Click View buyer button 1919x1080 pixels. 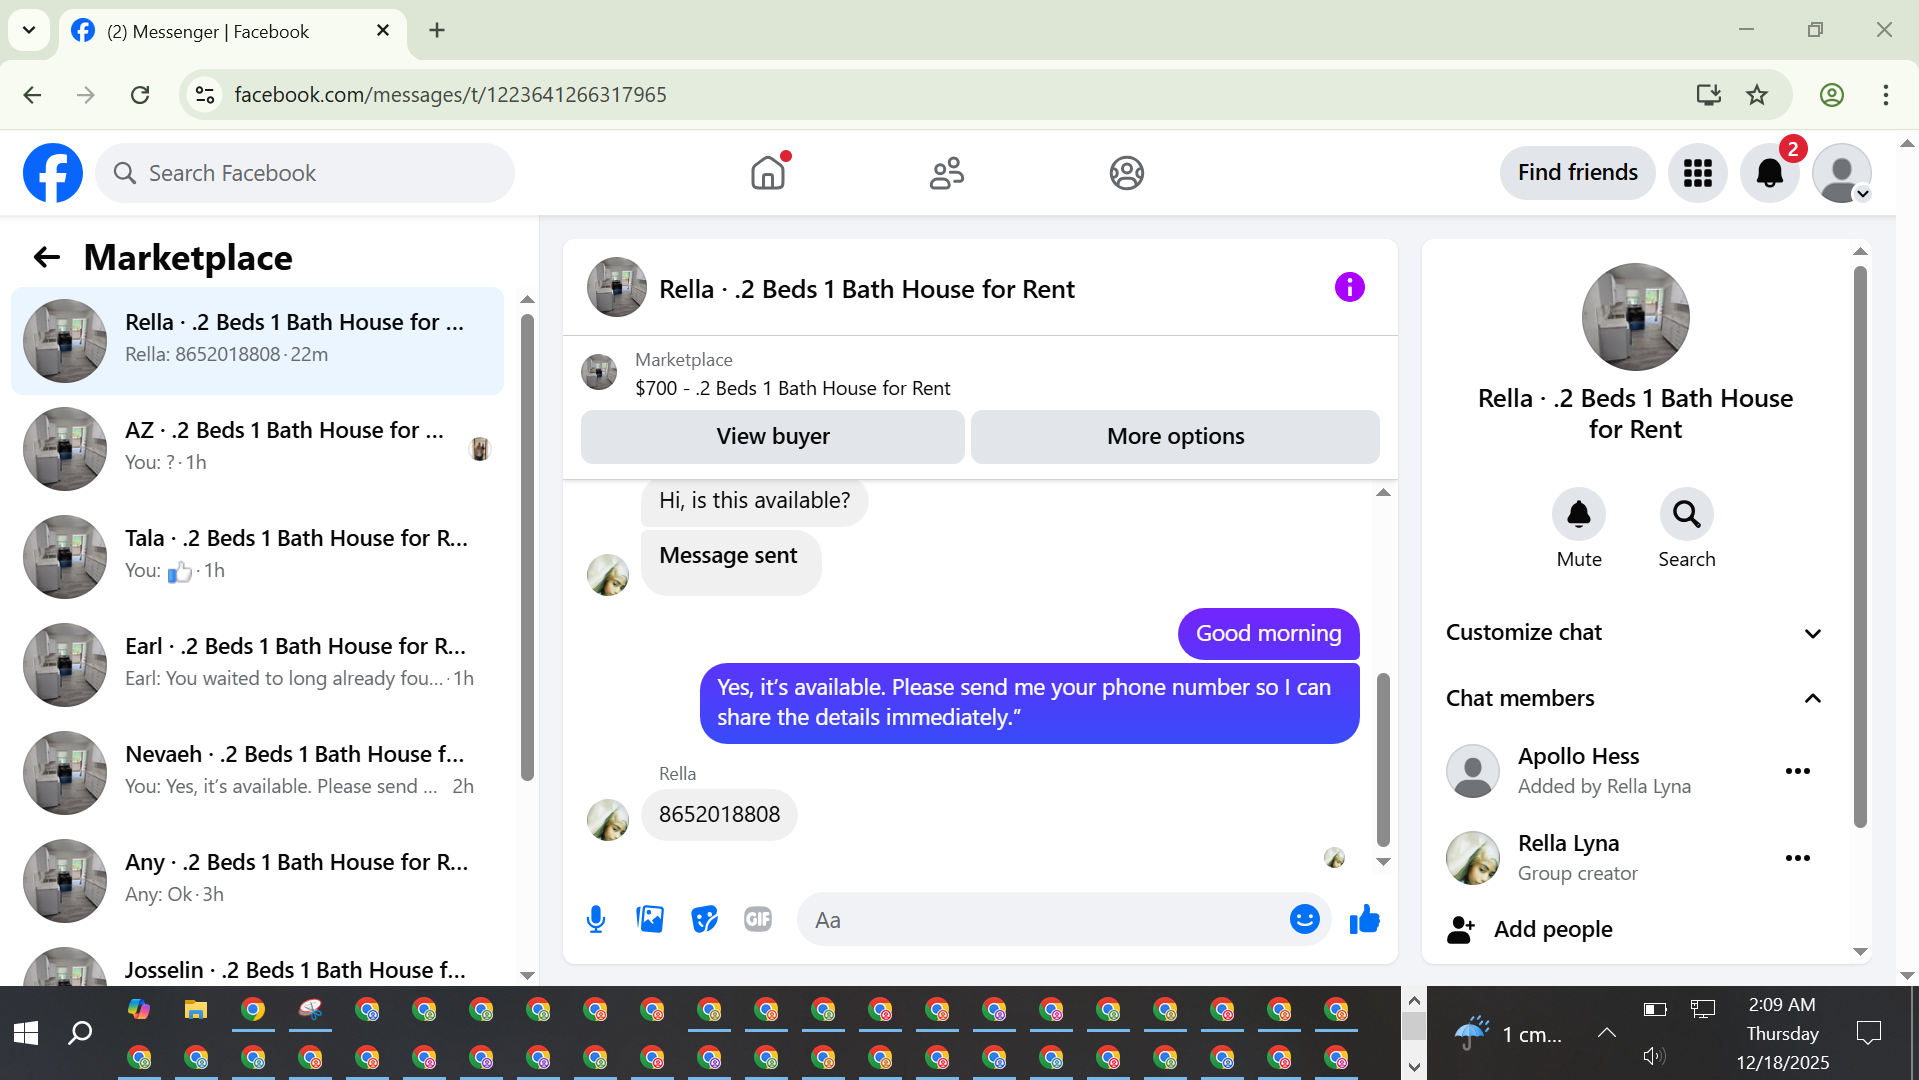773,437
